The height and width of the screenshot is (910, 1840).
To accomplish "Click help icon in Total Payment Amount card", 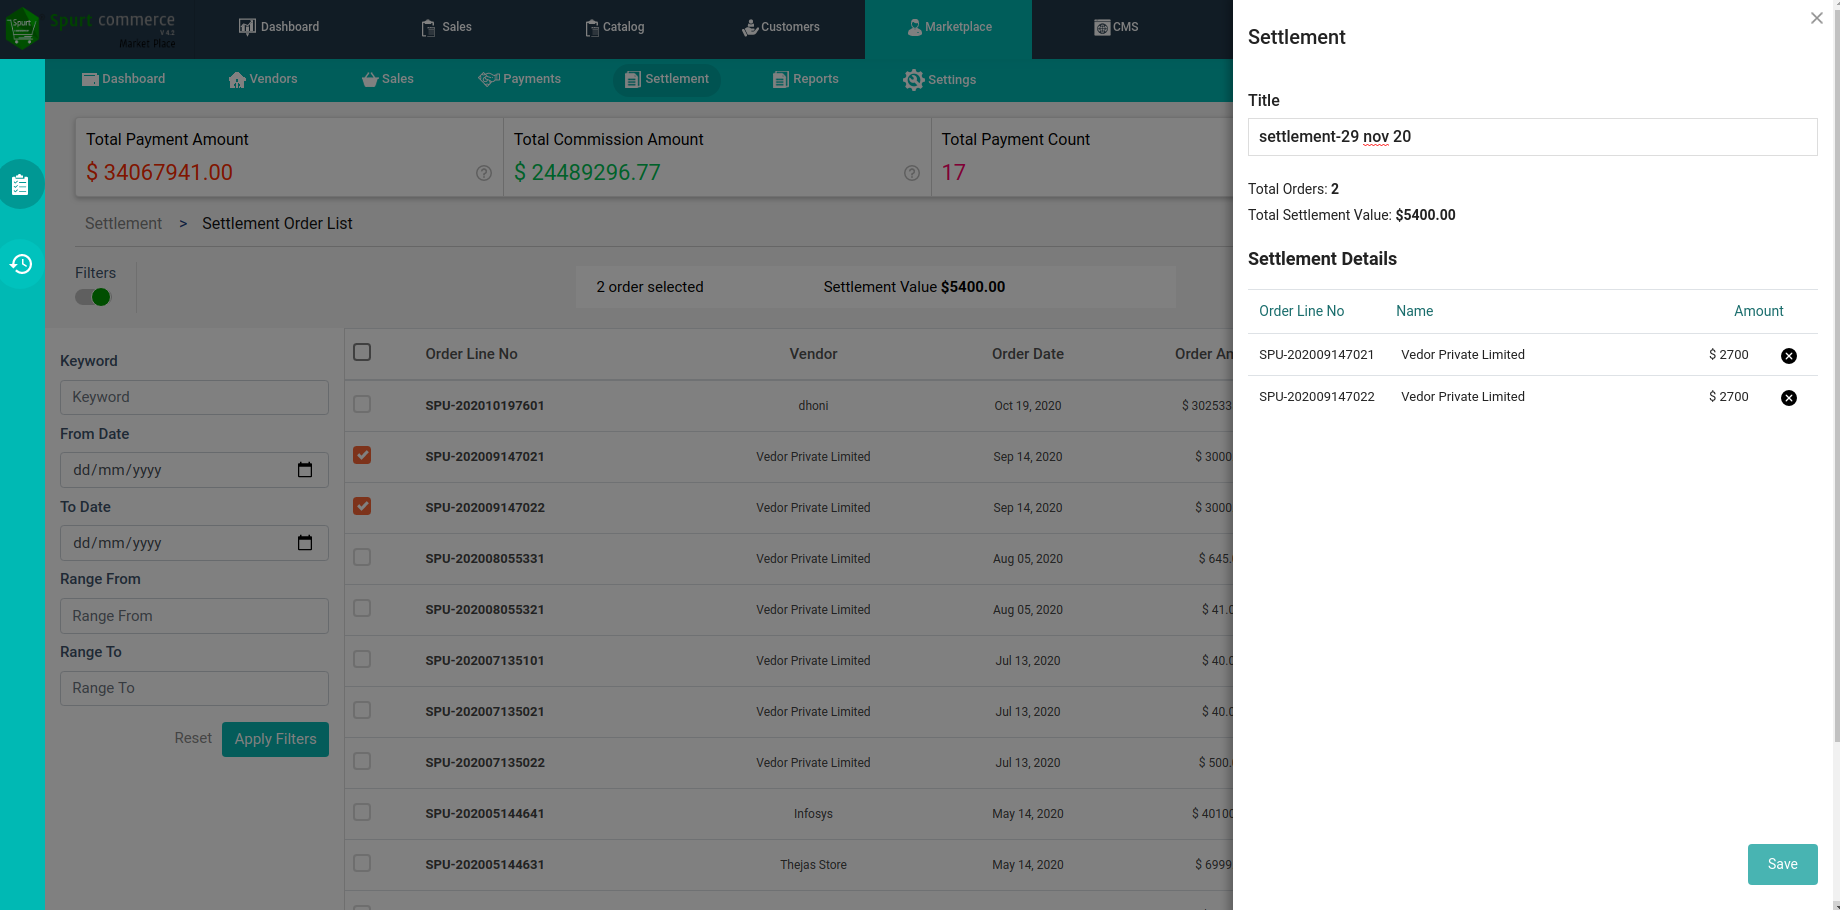I will [484, 173].
